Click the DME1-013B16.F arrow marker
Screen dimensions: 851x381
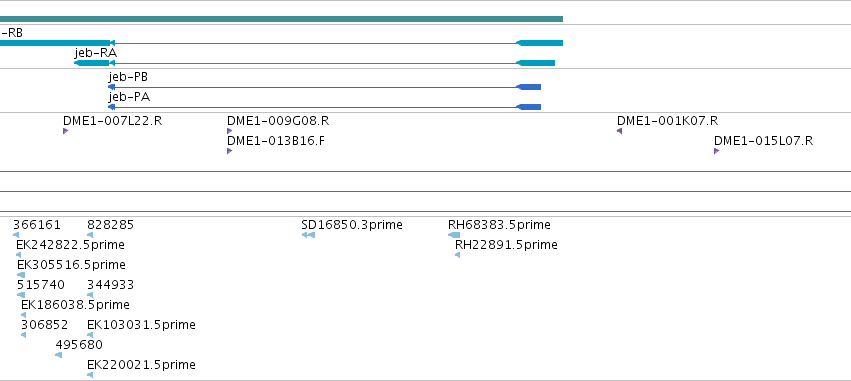pyautogui.click(x=230, y=151)
